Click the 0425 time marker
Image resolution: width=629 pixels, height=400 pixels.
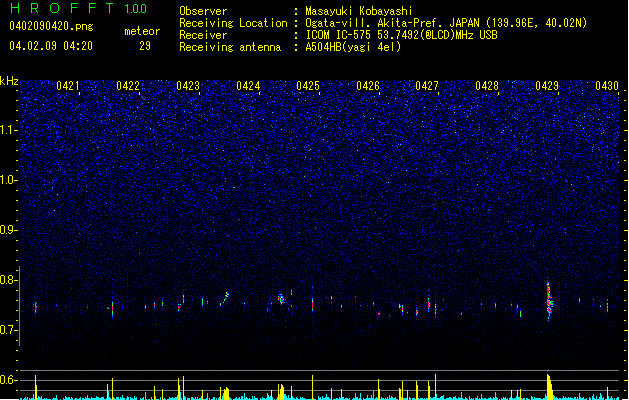tap(308, 86)
